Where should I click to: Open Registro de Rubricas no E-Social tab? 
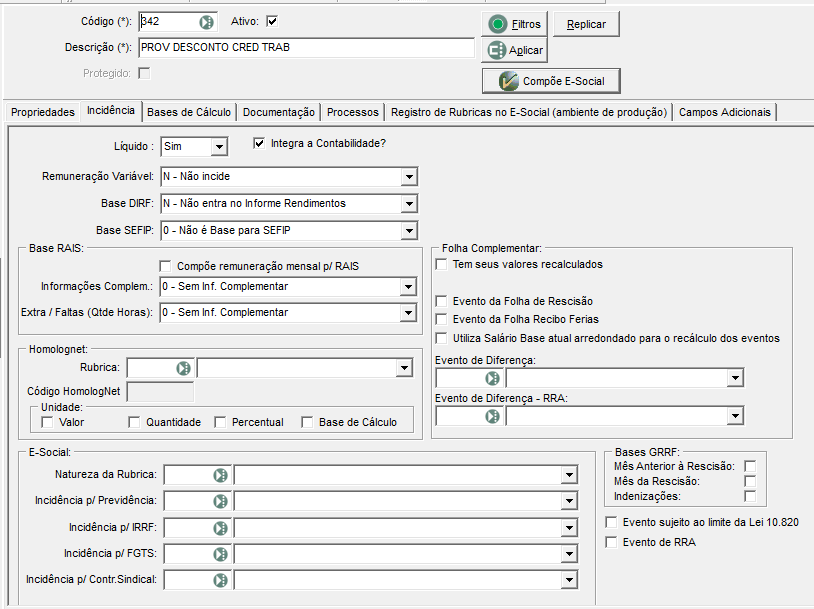click(x=529, y=112)
